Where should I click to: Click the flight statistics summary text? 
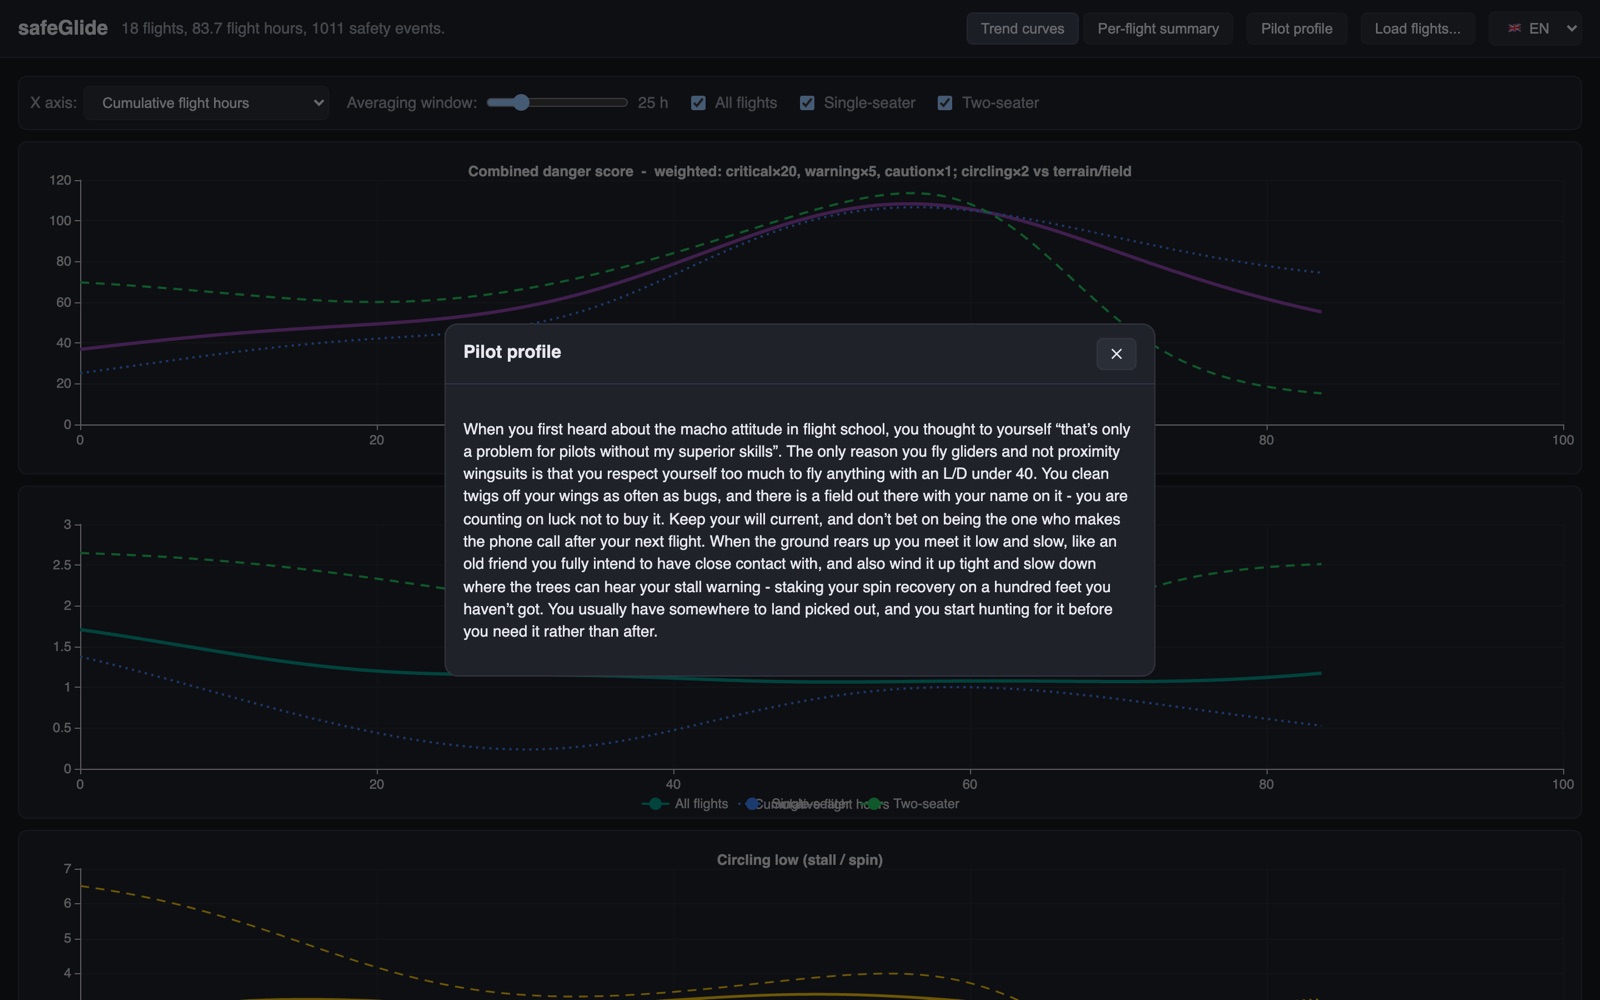283,29
